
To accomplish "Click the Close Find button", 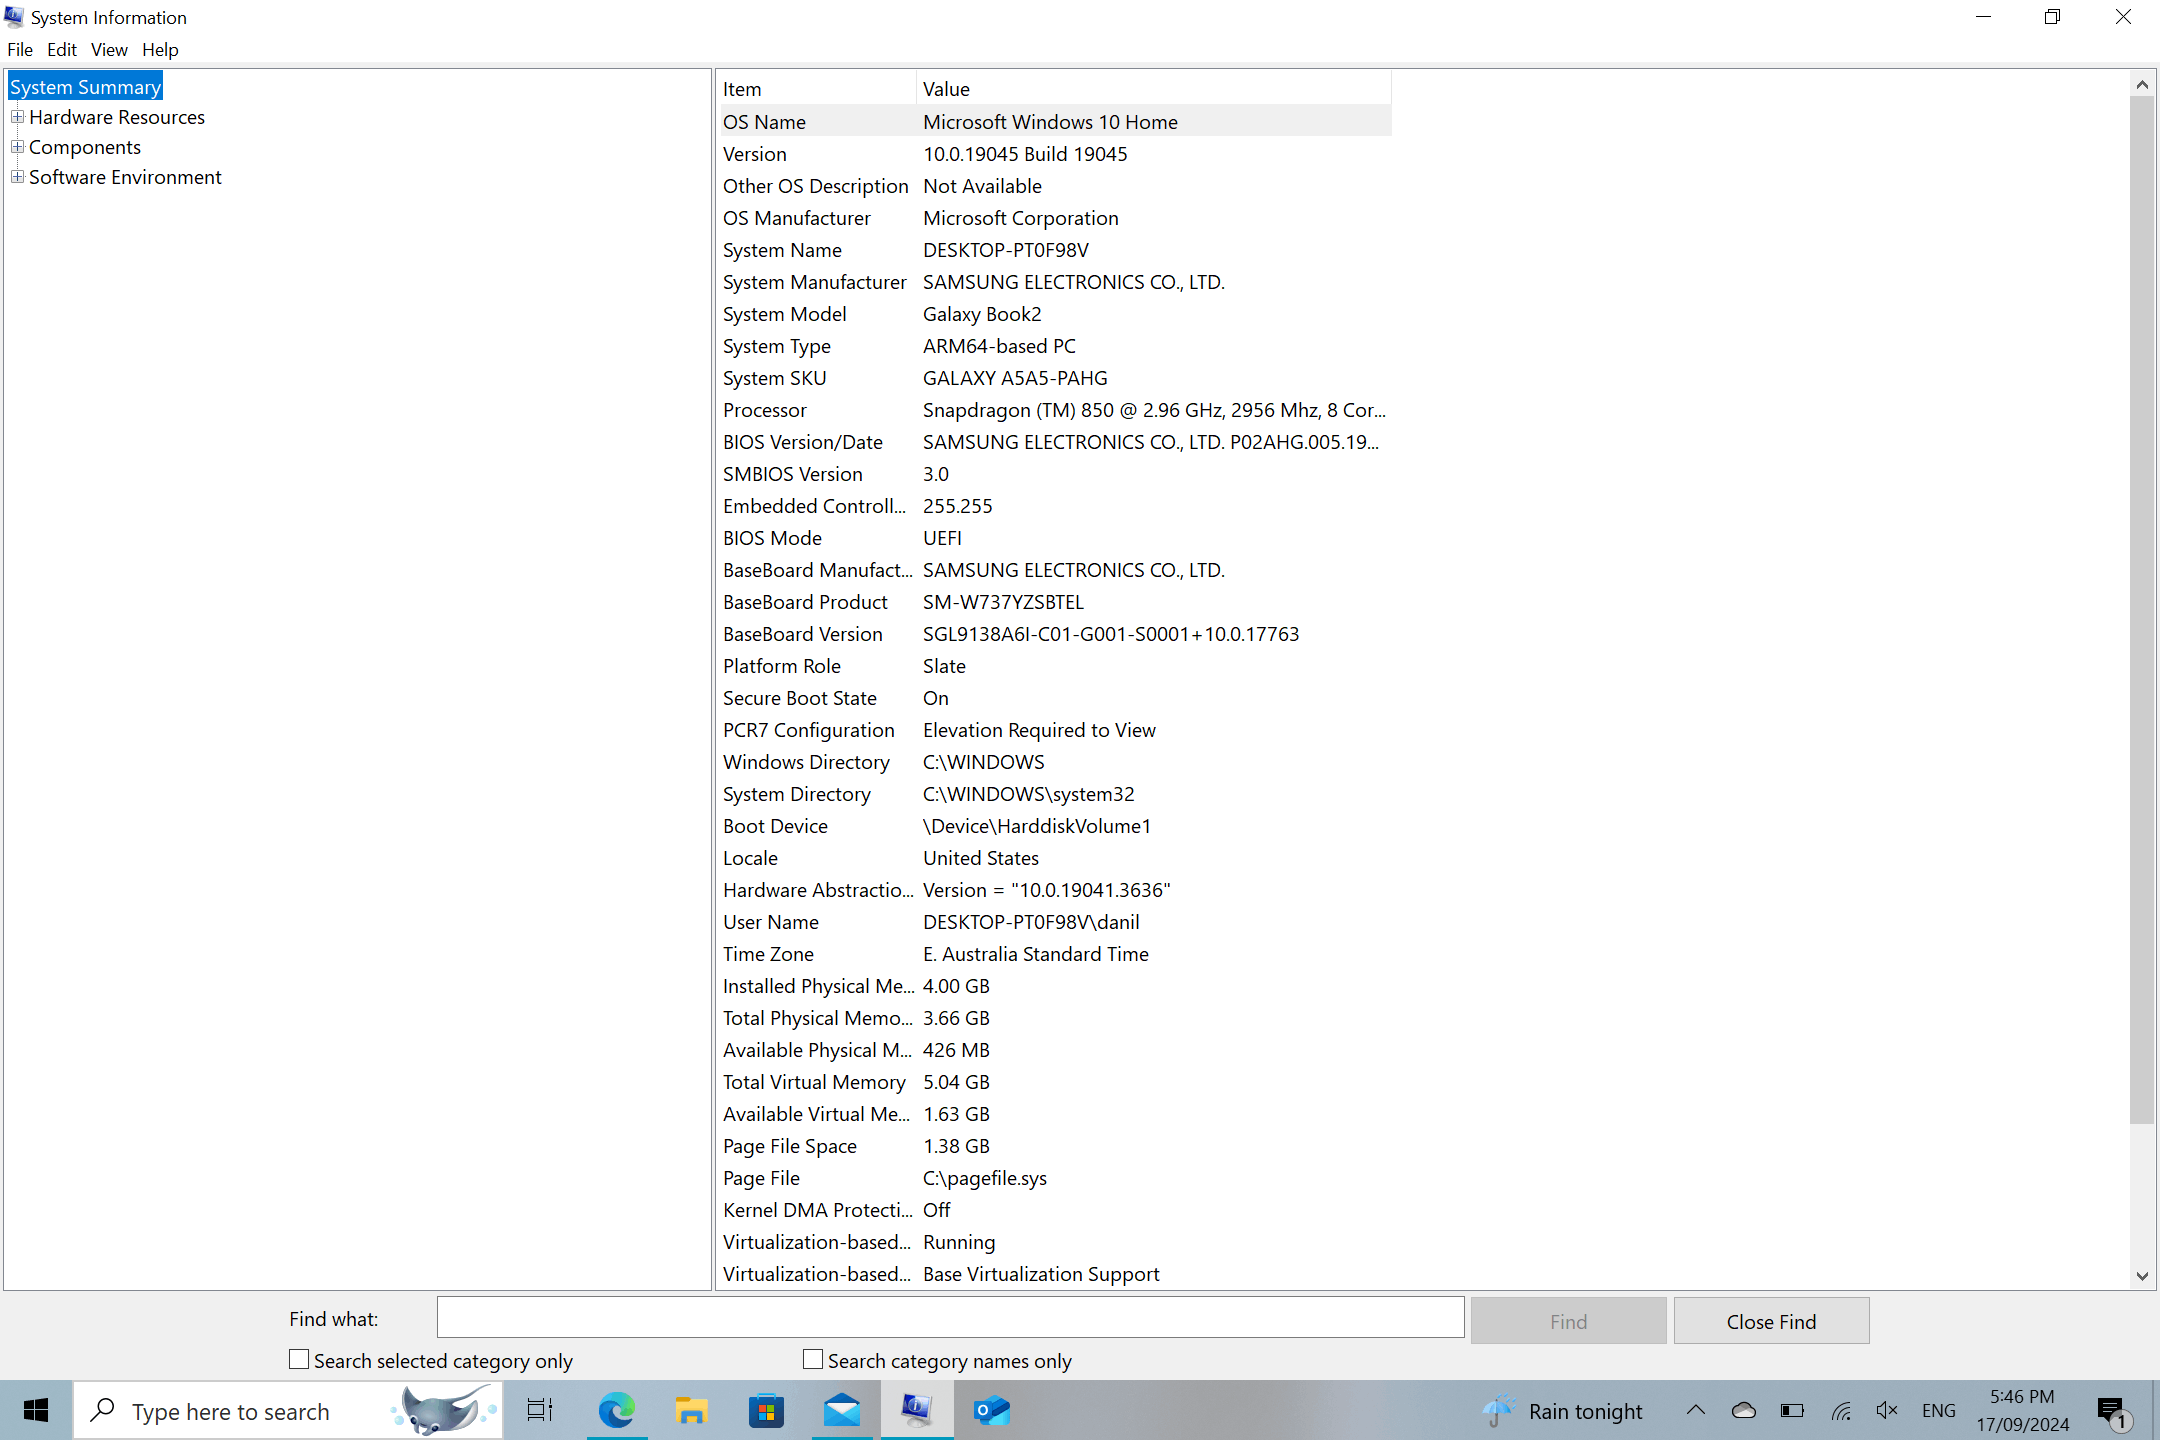I will 1771,1321.
